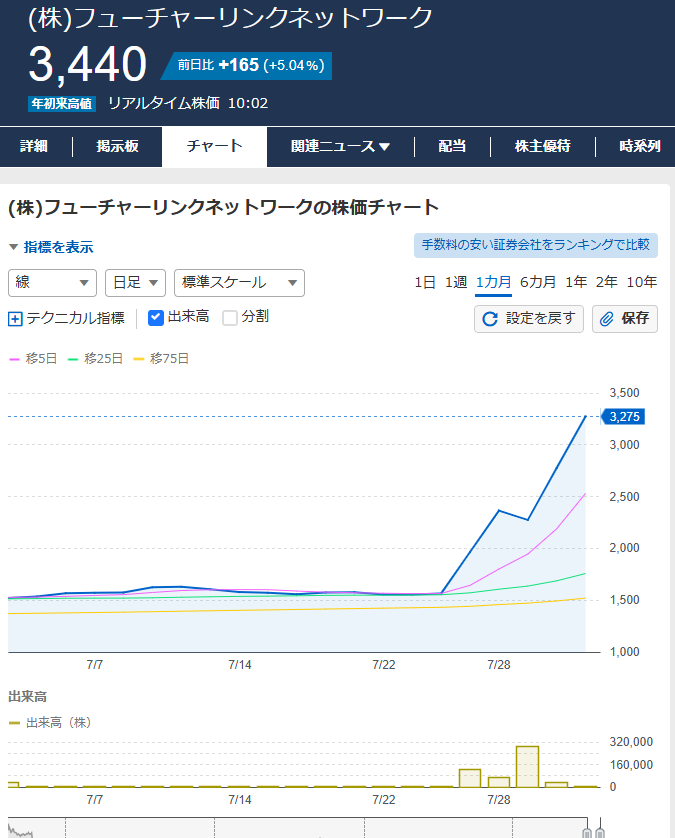
Task: Open the 時系列 tab
Action: point(640,146)
